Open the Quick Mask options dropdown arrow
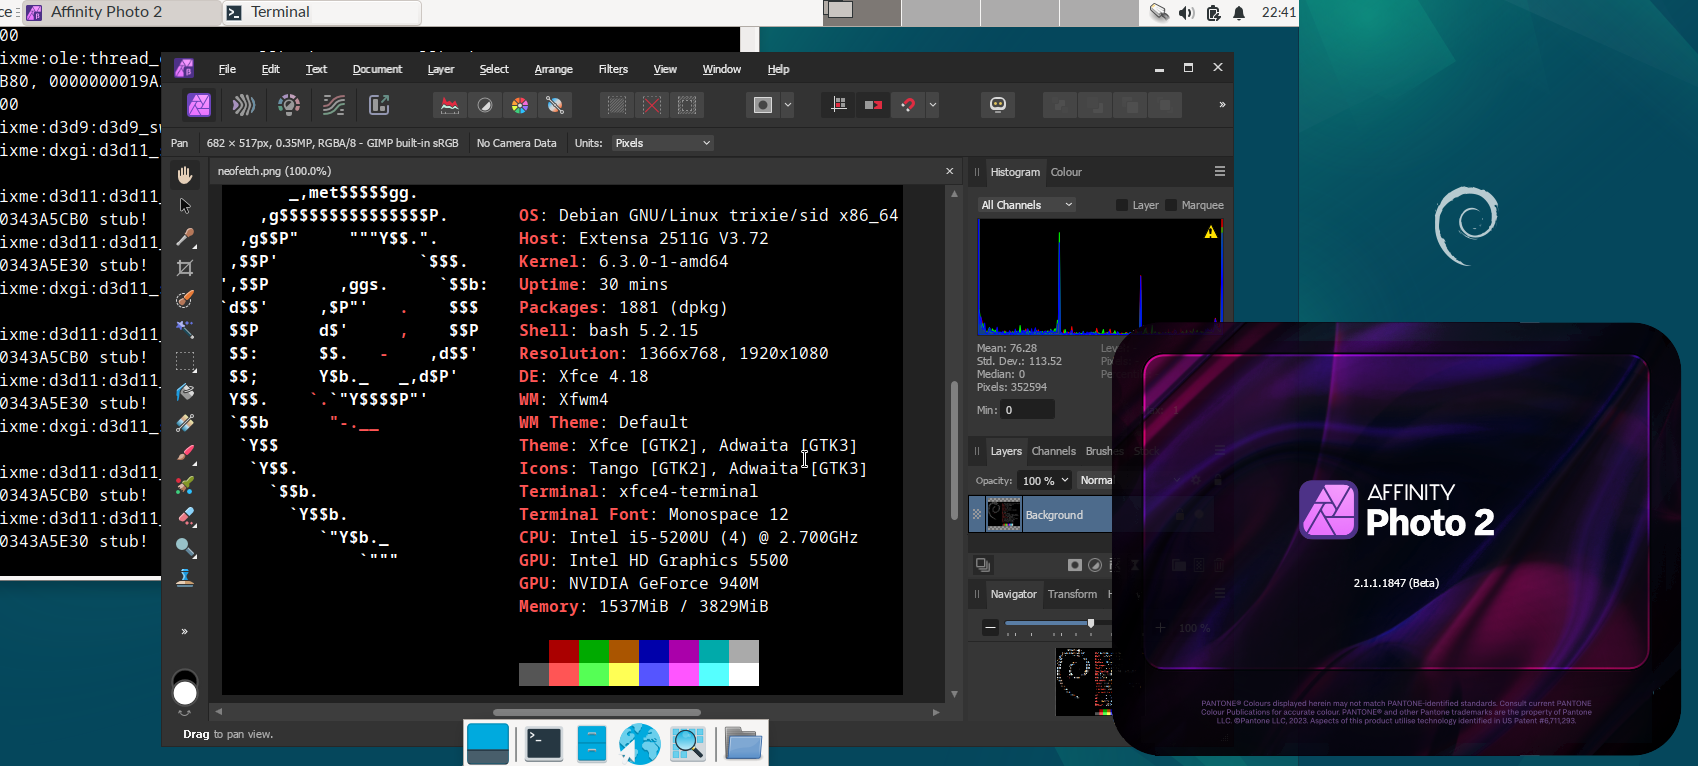1698x766 pixels. (788, 105)
